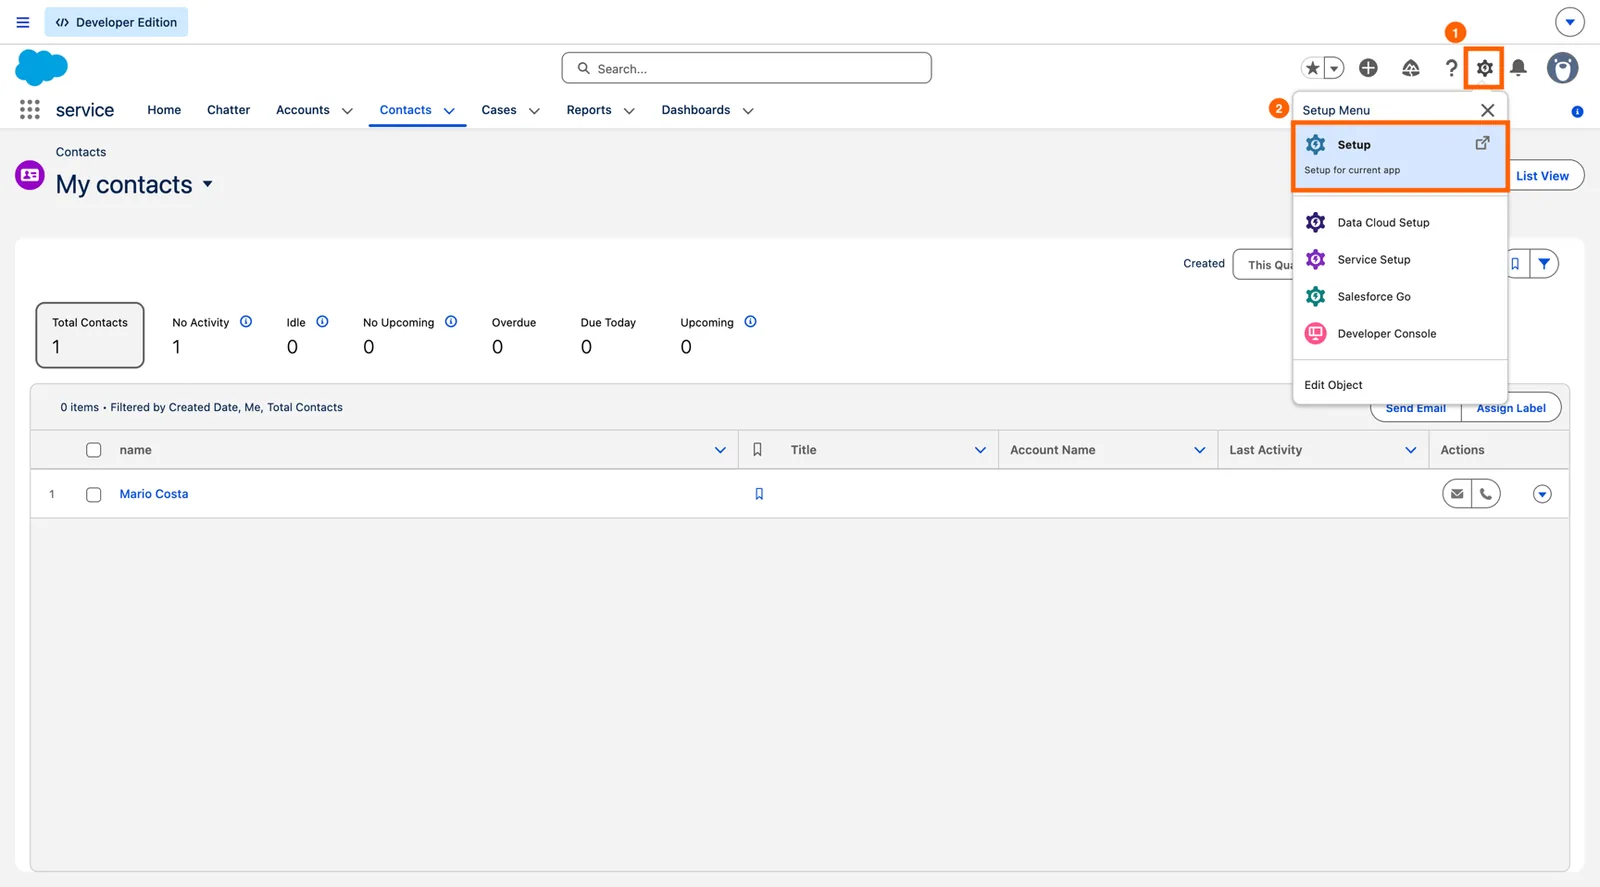1600x887 pixels.
Task: Close the Setup Menu panel
Action: (1487, 110)
